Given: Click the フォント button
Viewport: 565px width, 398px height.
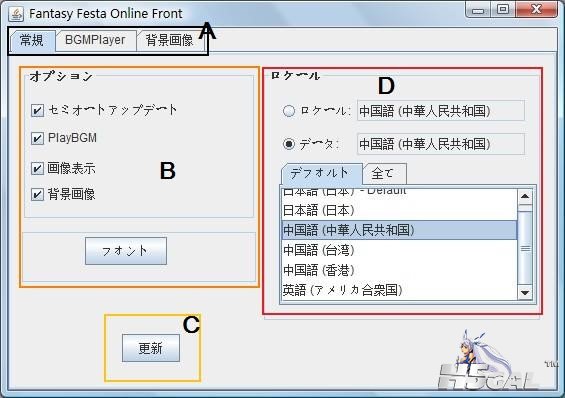Looking at the screenshot, I should [126, 251].
